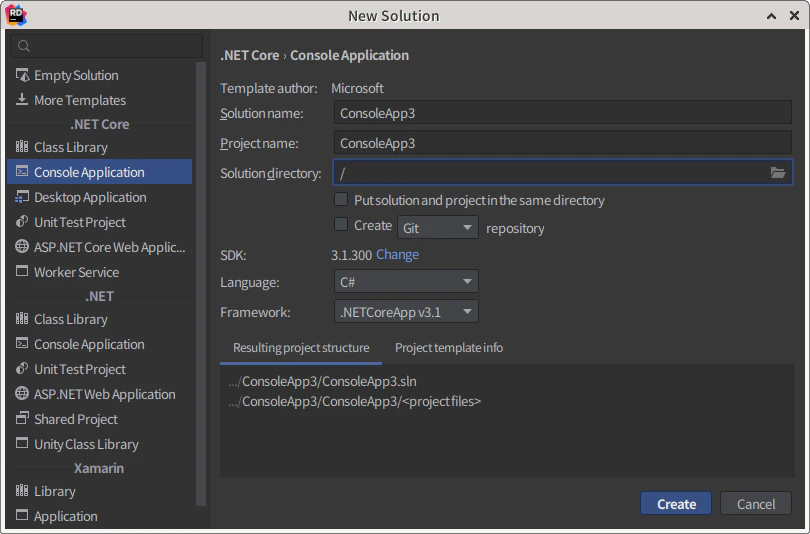Select Empty Solution in template list

pyautogui.click(x=99, y=75)
